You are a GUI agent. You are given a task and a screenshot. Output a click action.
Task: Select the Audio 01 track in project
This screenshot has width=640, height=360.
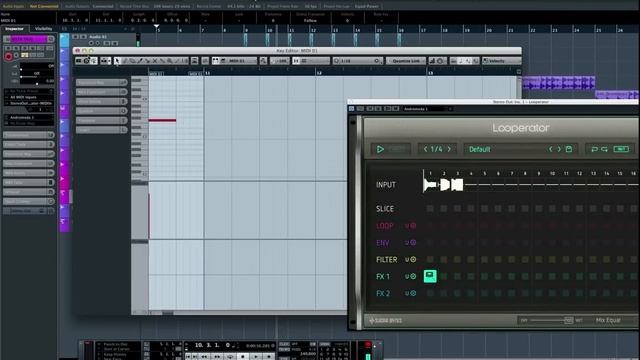point(98,37)
